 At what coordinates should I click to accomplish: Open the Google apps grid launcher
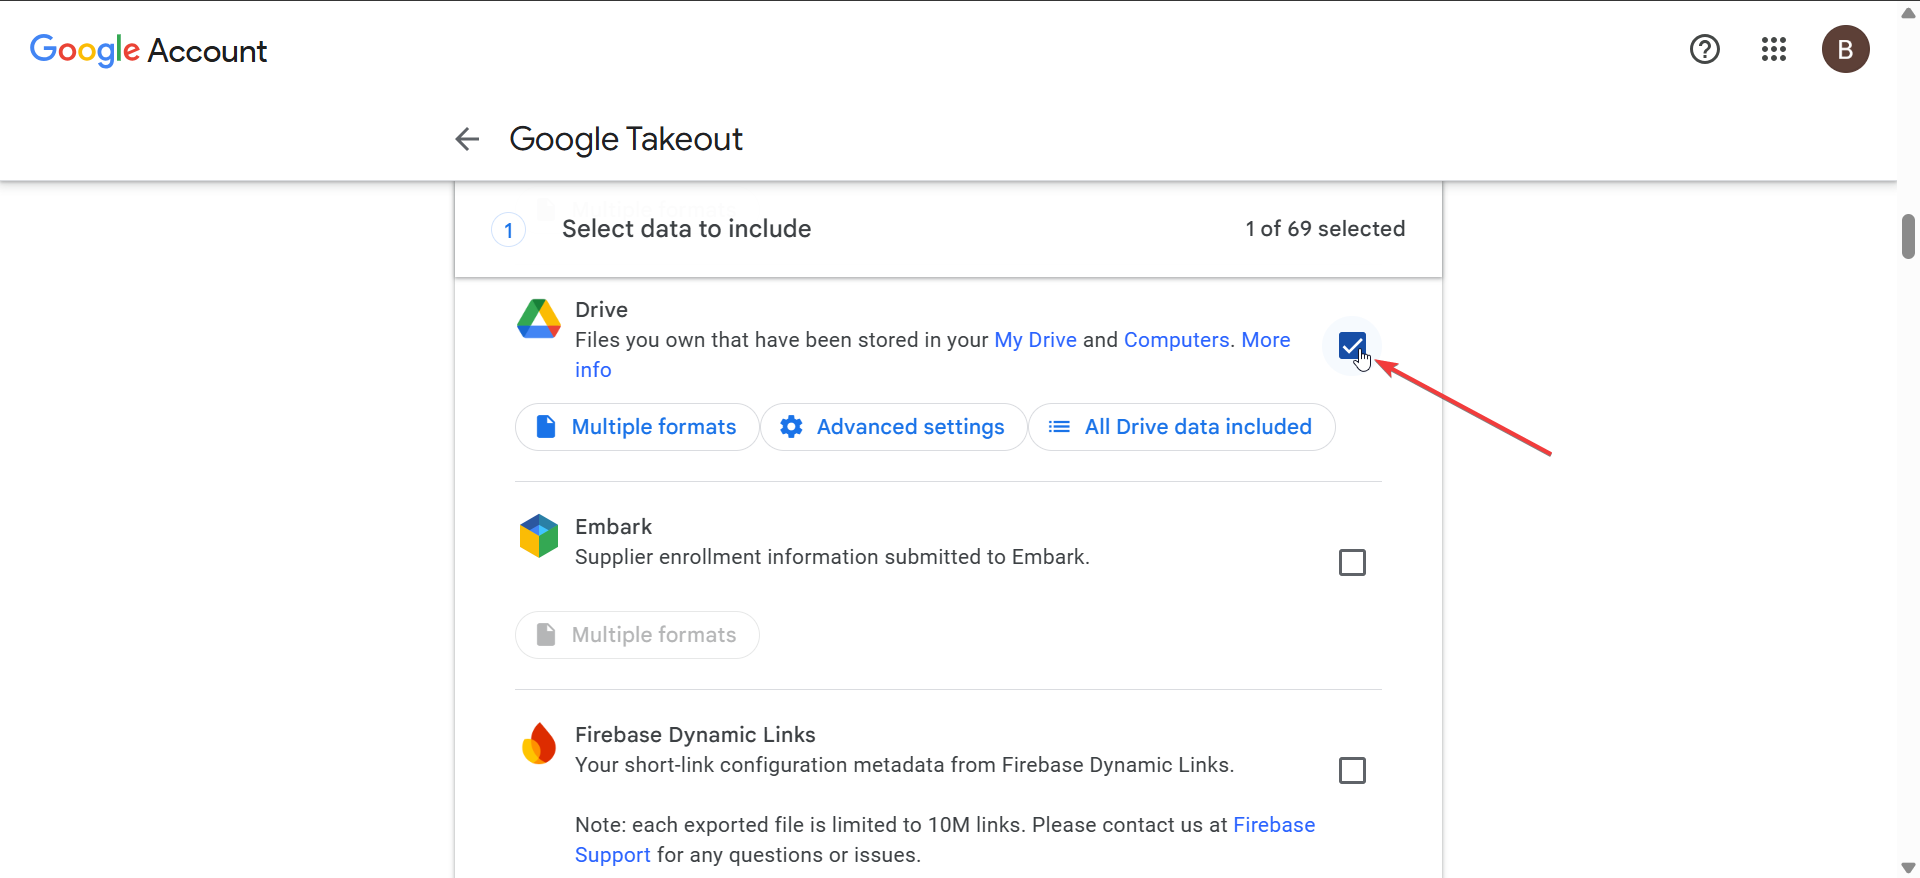click(x=1773, y=49)
